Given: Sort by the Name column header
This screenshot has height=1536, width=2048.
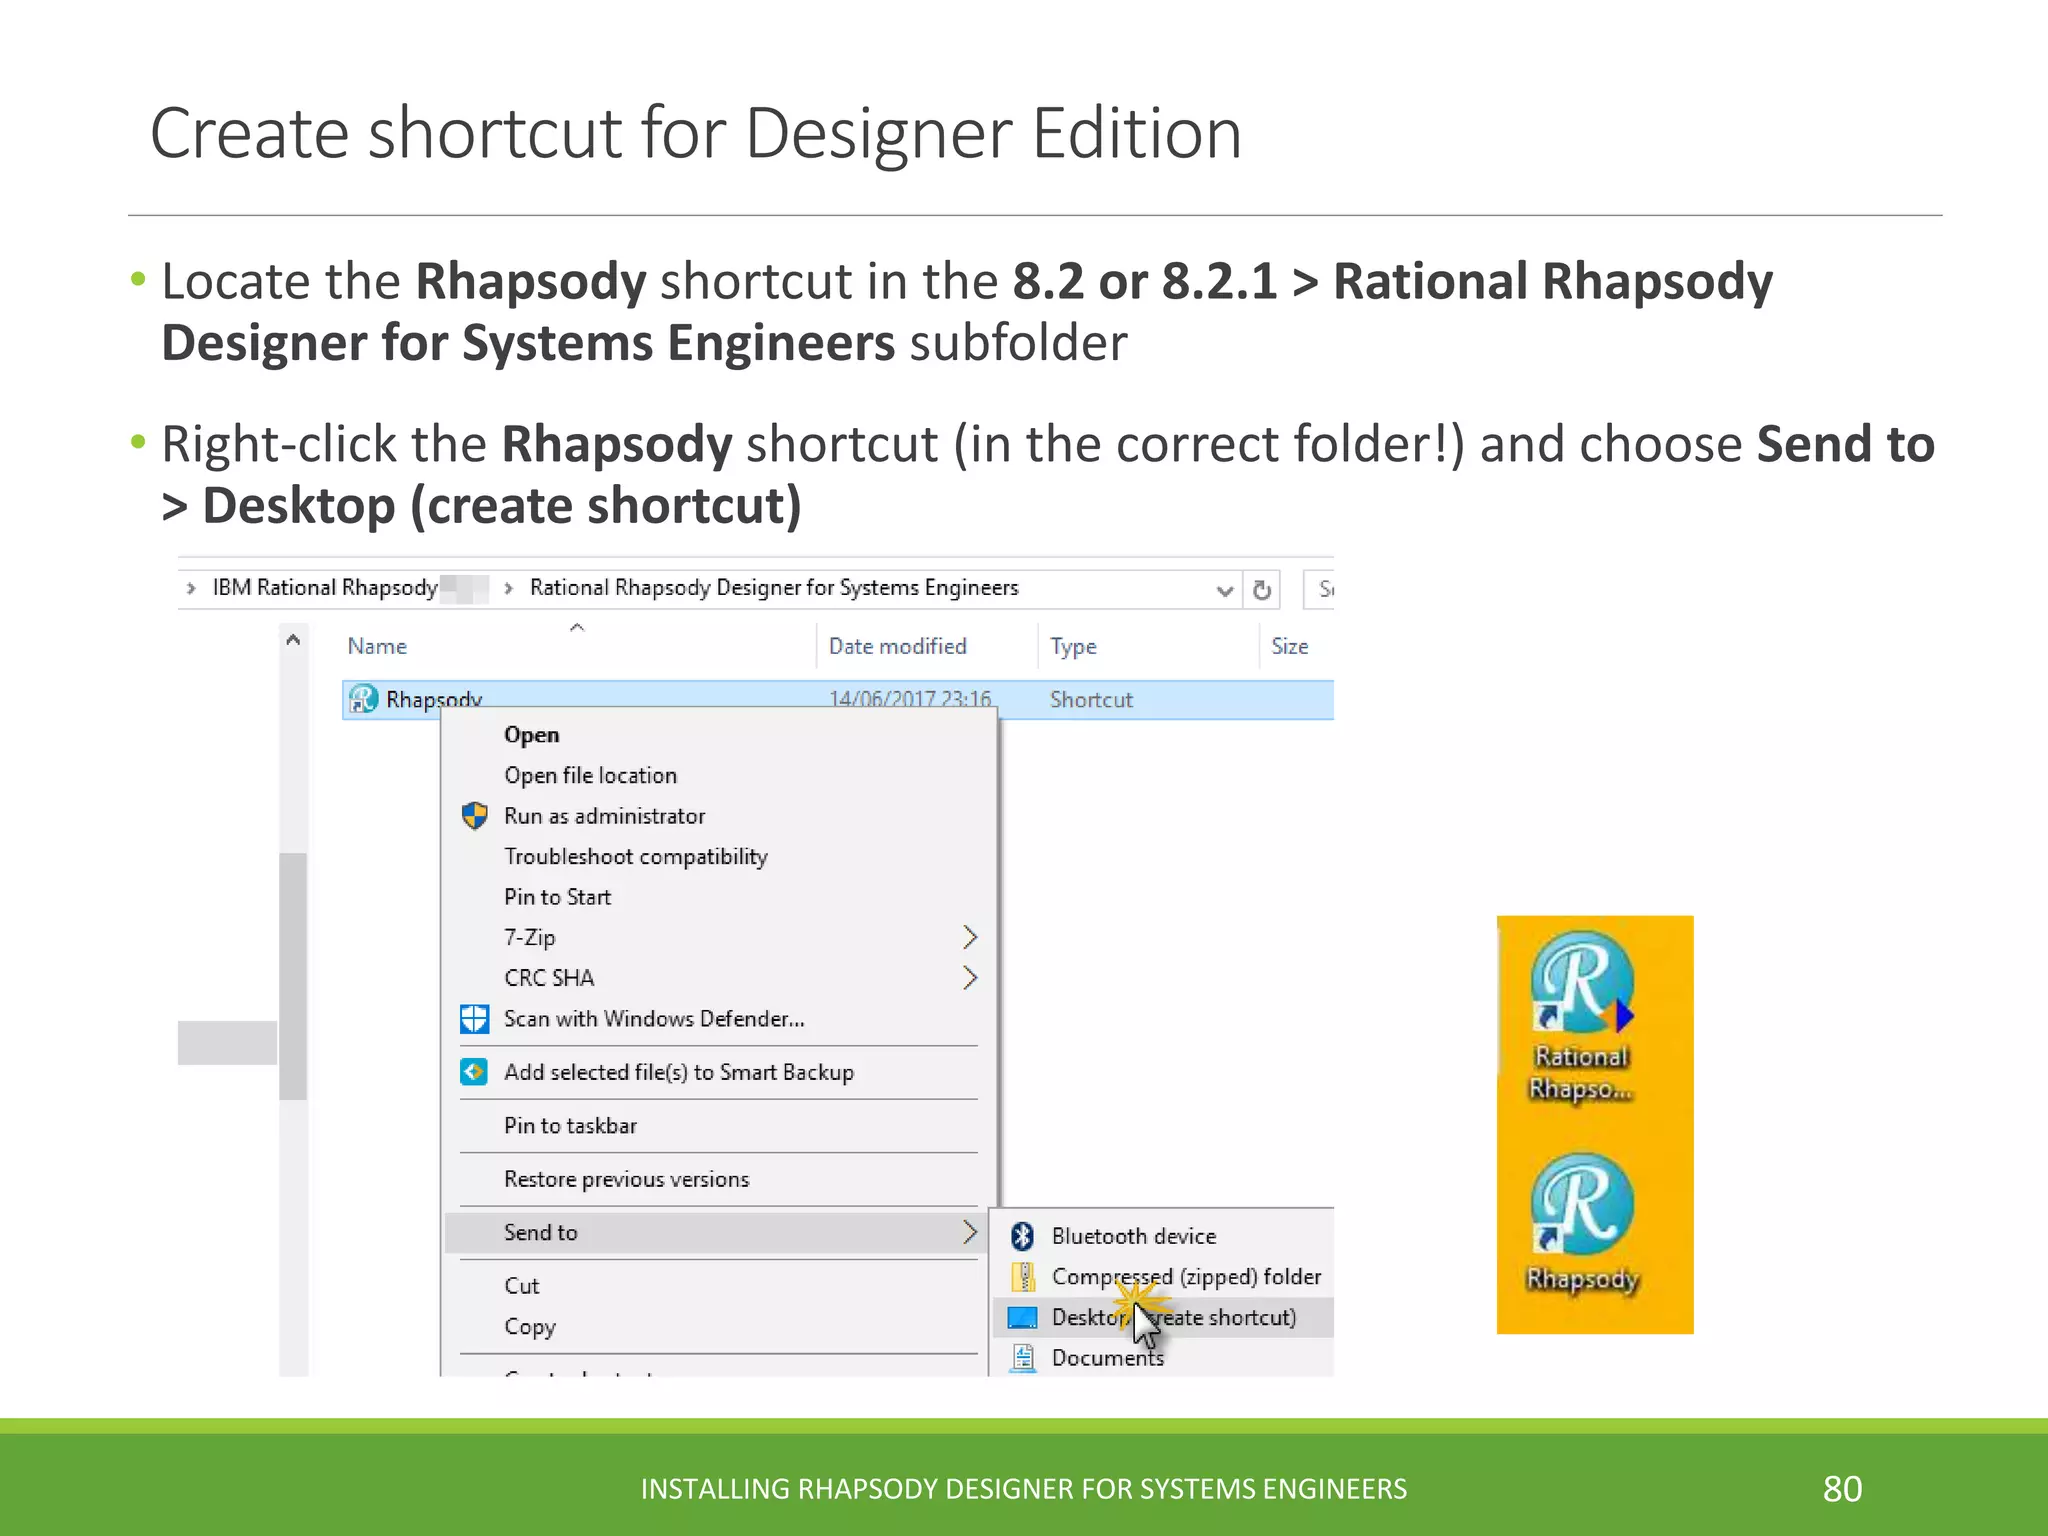Looking at the screenshot, I should pyautogui.click(x=377, y=646).
